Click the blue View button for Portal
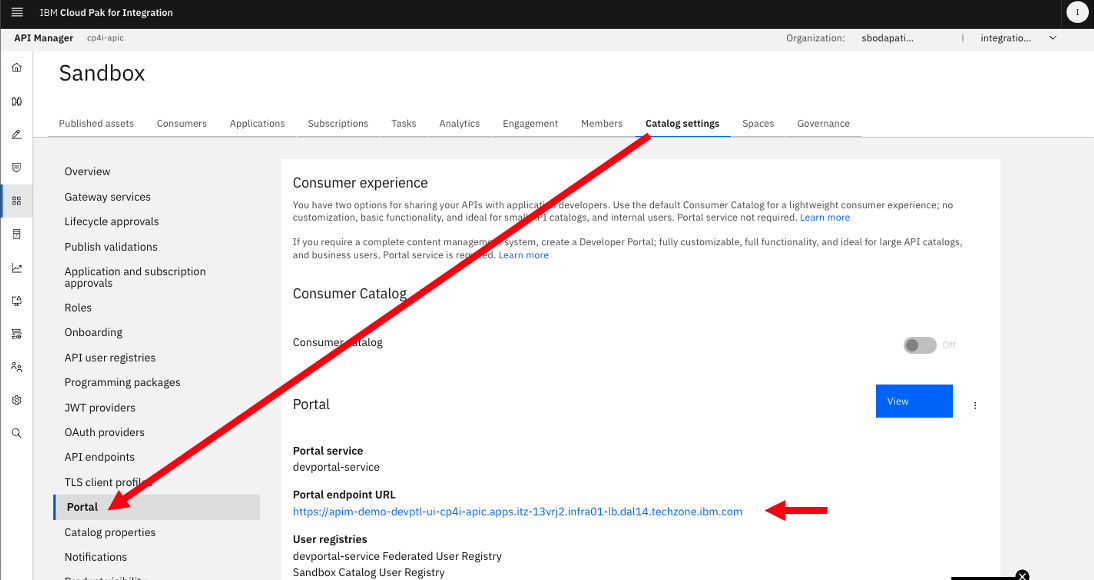1094x580 pixels. pyautogui.click(x=914, y=401)
